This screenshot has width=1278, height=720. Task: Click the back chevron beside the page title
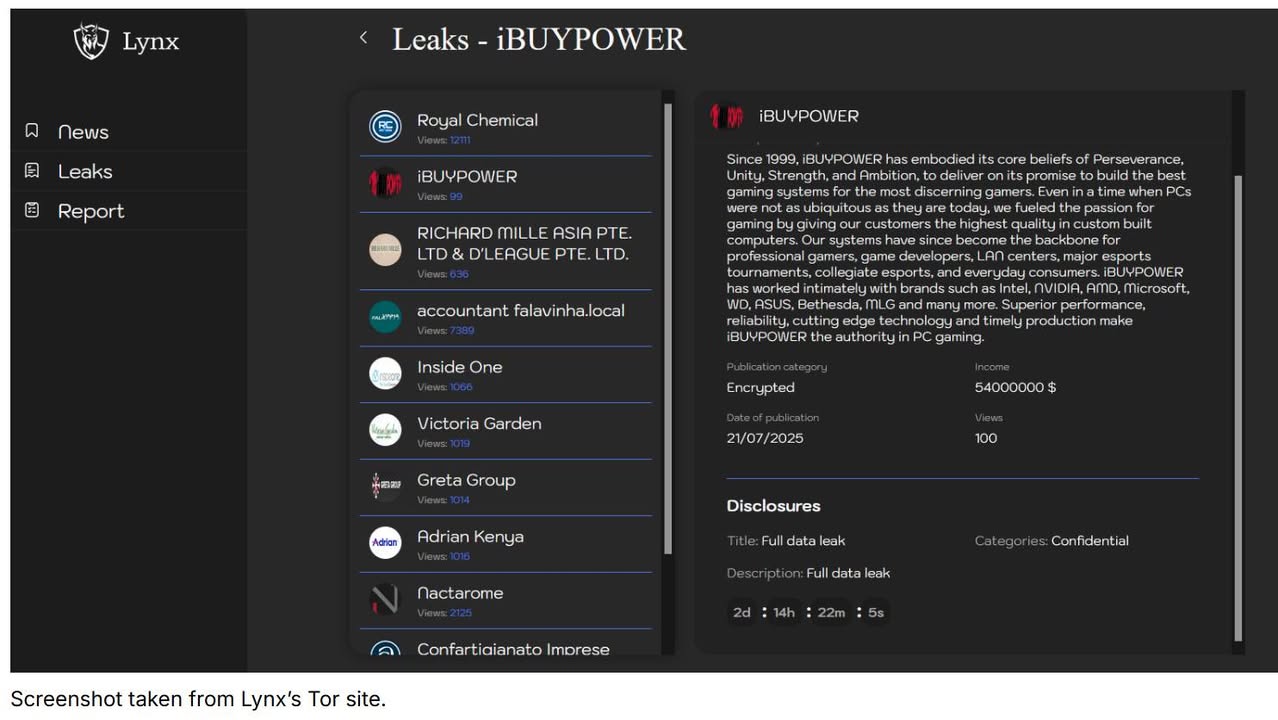coord(363,37)
